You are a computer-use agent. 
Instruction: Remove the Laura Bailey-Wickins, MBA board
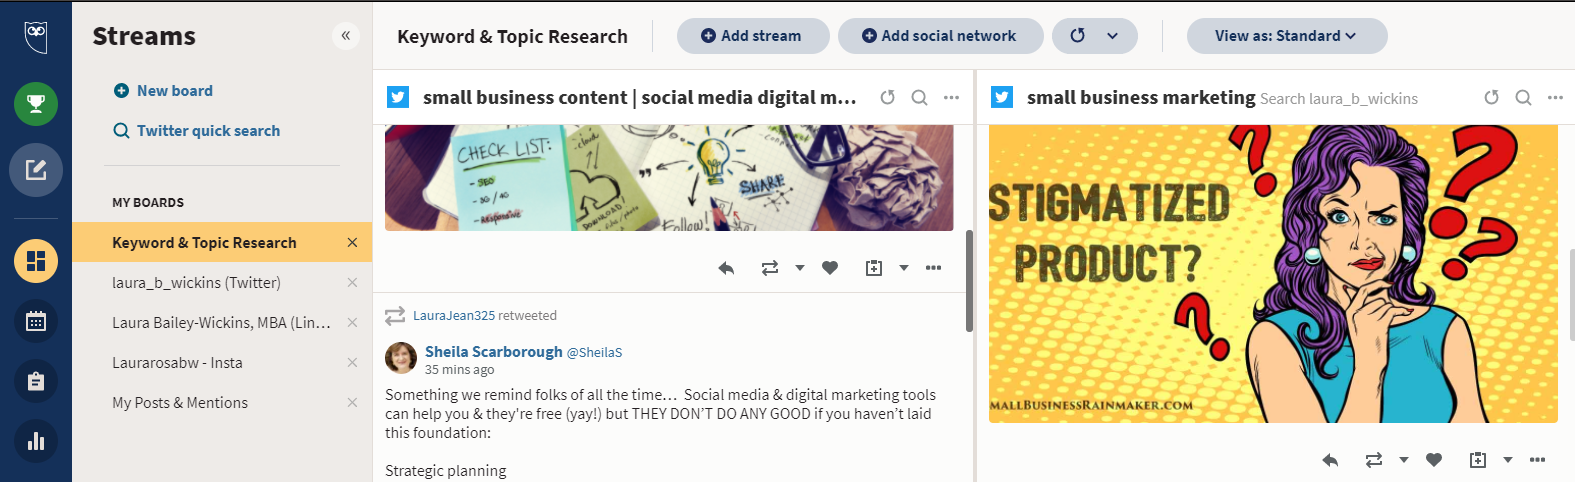tap(352, 322)
